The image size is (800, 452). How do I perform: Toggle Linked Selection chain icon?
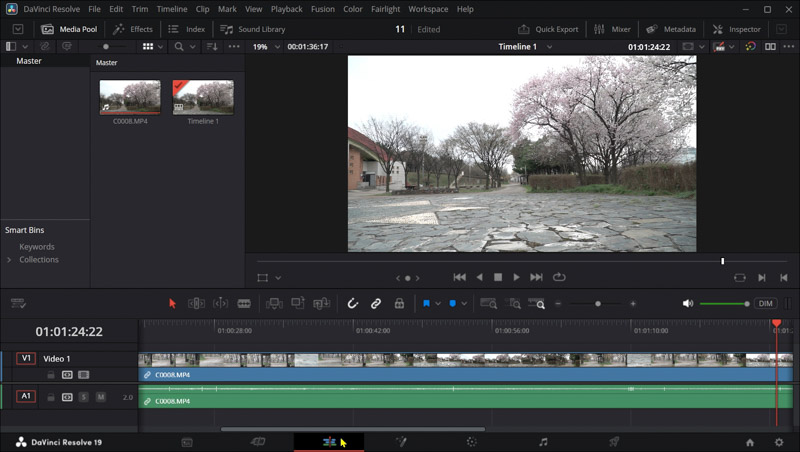click(376, 304)
